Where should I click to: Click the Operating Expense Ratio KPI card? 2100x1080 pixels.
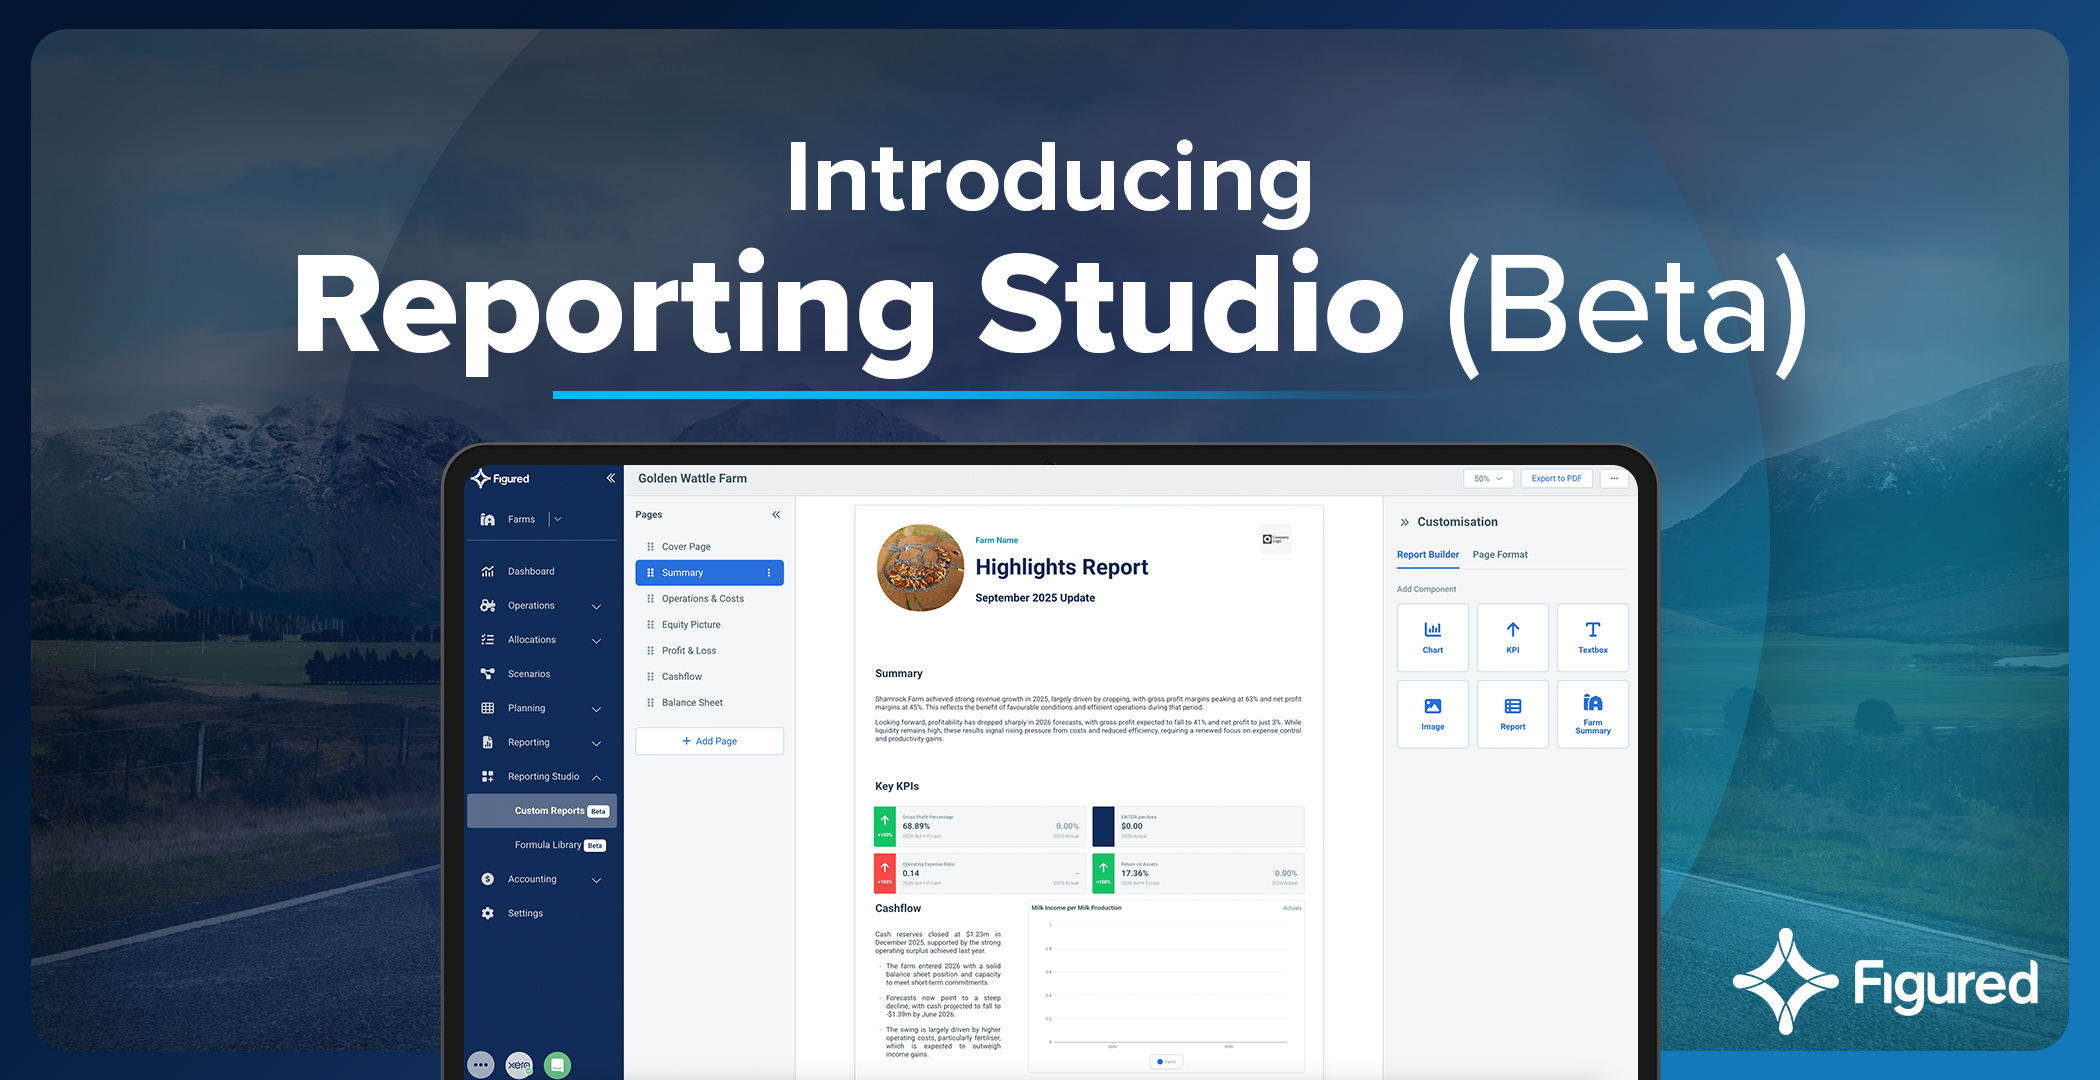979,874
